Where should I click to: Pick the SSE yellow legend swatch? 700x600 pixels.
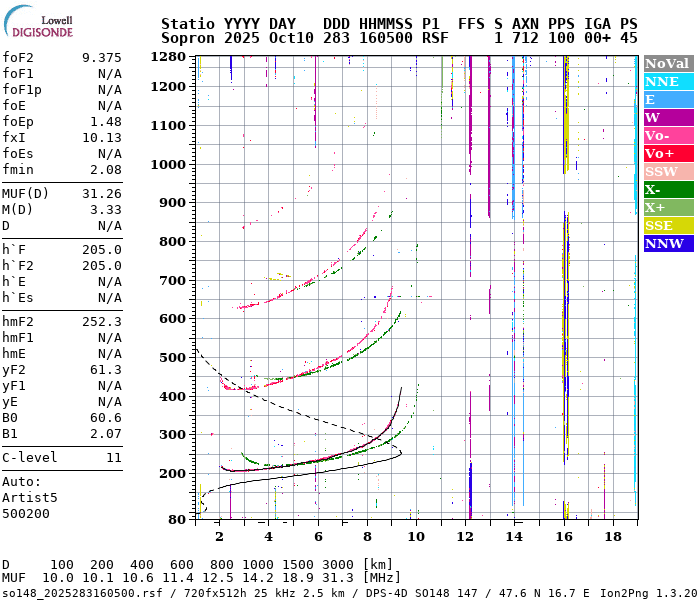click(x=668, y=225)
